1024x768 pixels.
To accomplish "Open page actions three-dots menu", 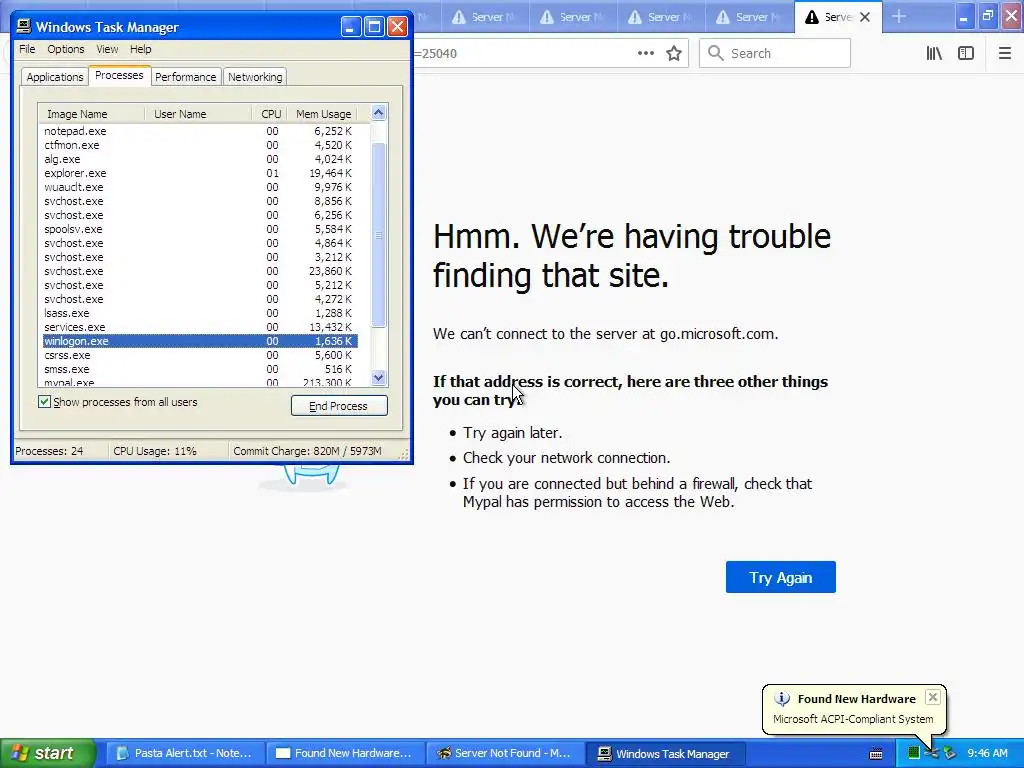I will (x=646, y=54).
